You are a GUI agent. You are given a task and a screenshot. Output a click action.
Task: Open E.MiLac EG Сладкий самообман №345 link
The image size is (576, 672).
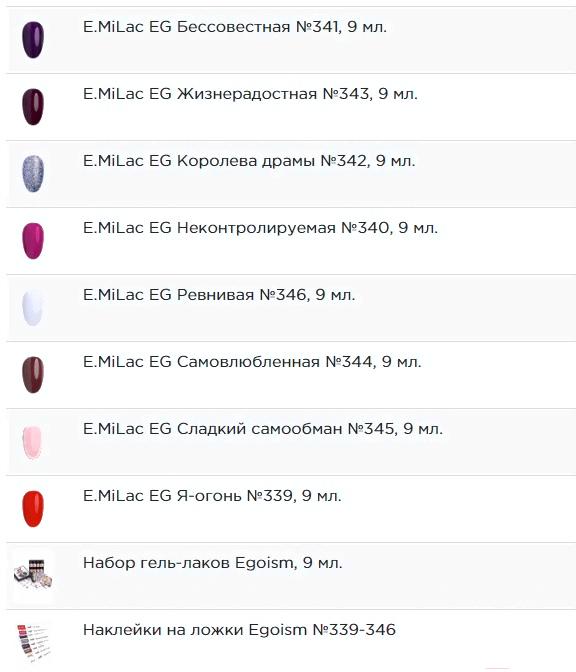[x=262, y=429]
